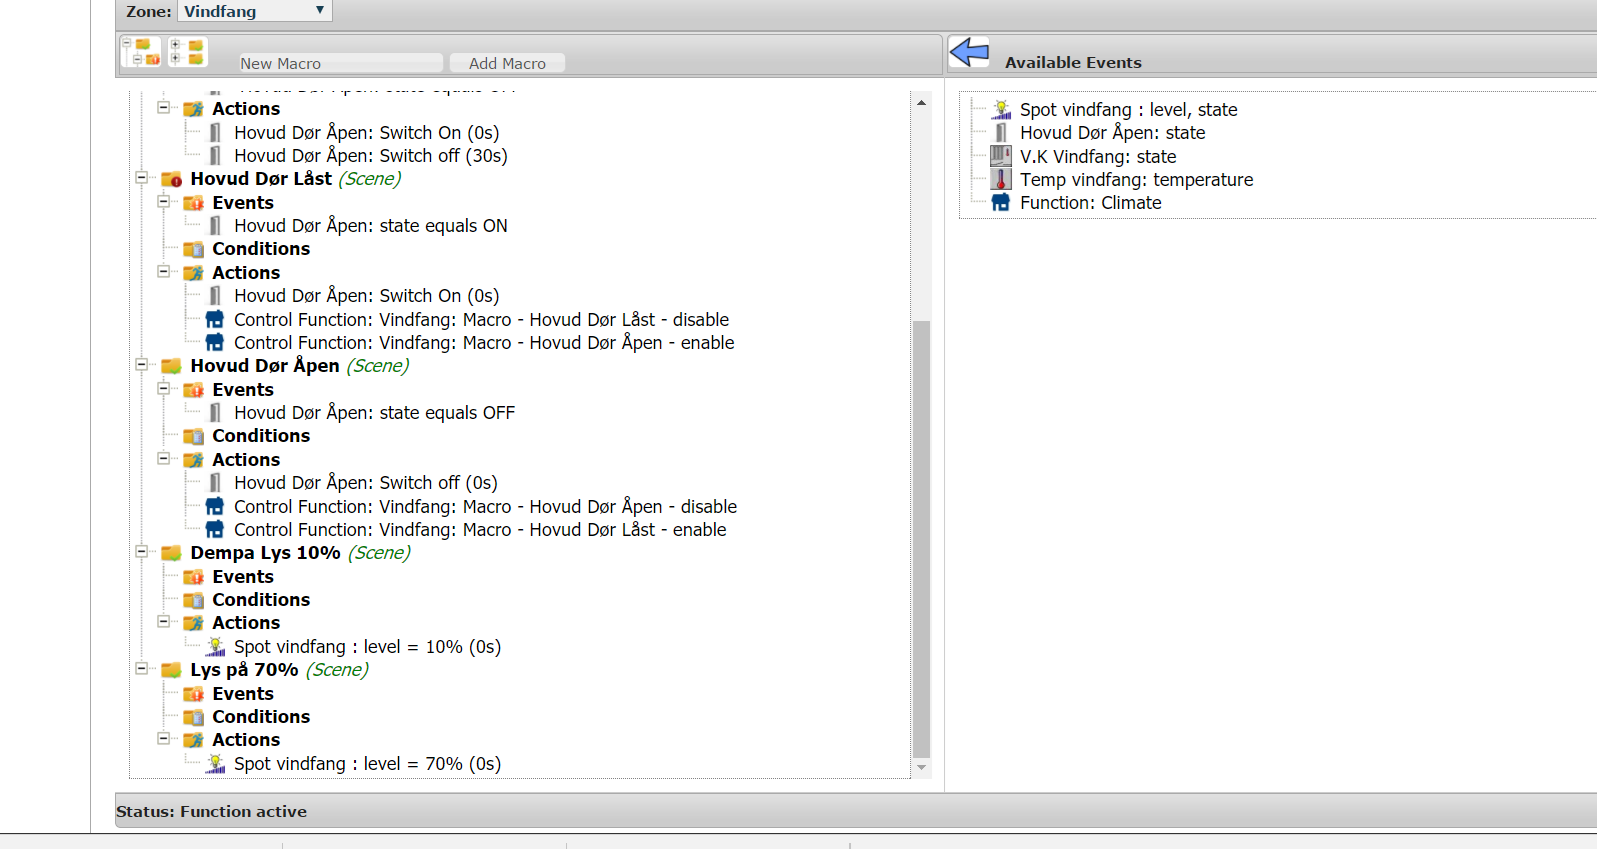Viewport: 1597px width, 849px height.
Task: Click function icon for 'Hovud Dør Åpen - enable'
Action: pos(215,343)
